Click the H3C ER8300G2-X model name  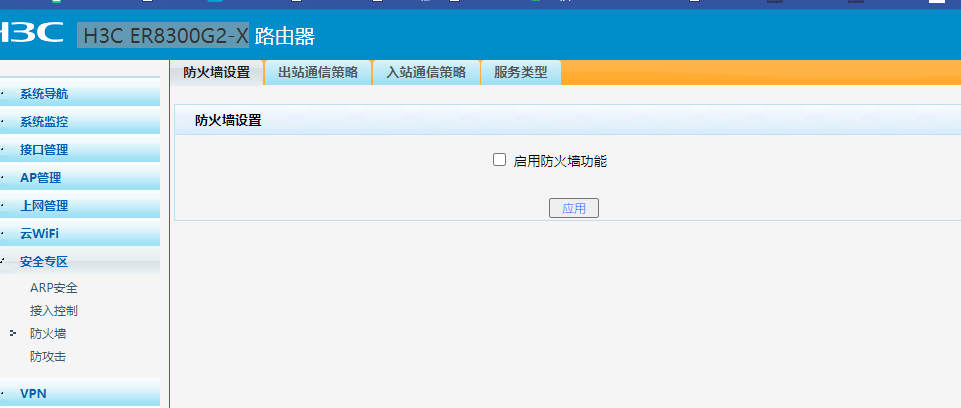click(x=166, y=36)
